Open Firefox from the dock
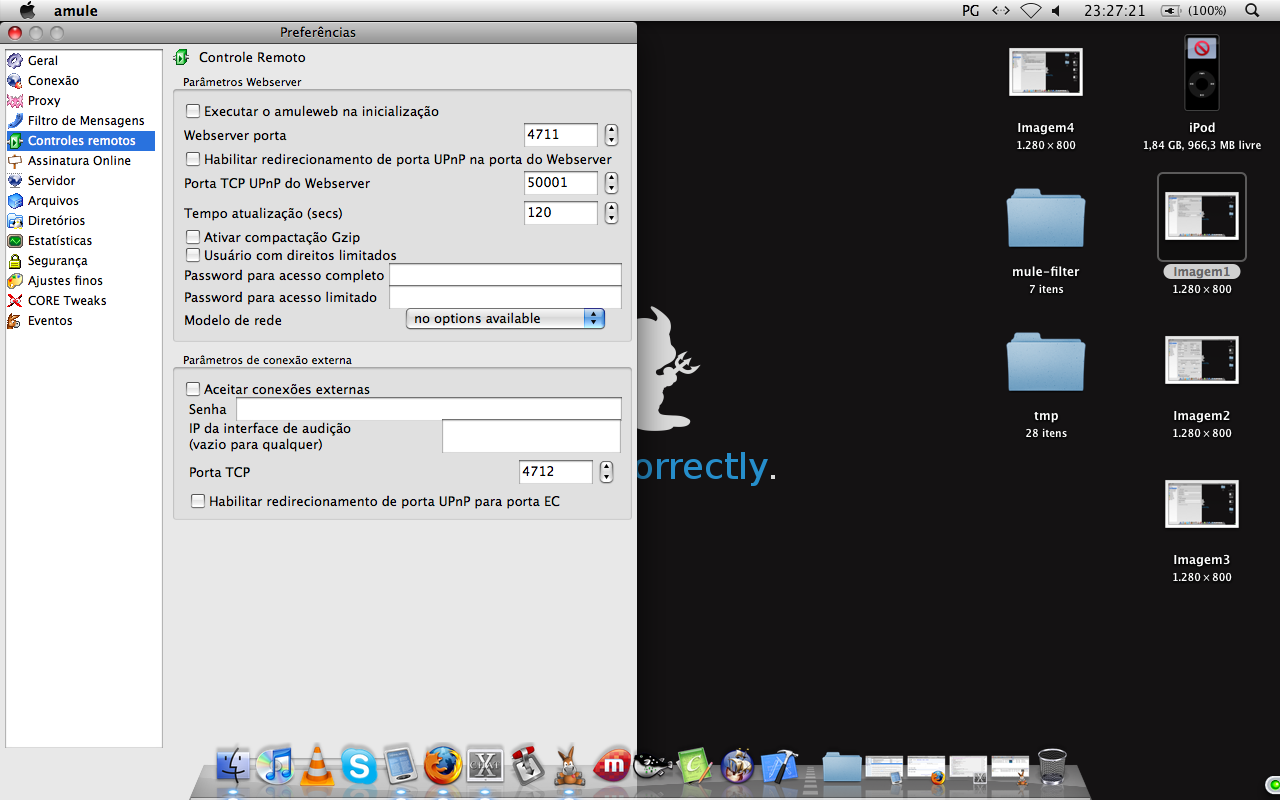 tap(443, 767)
